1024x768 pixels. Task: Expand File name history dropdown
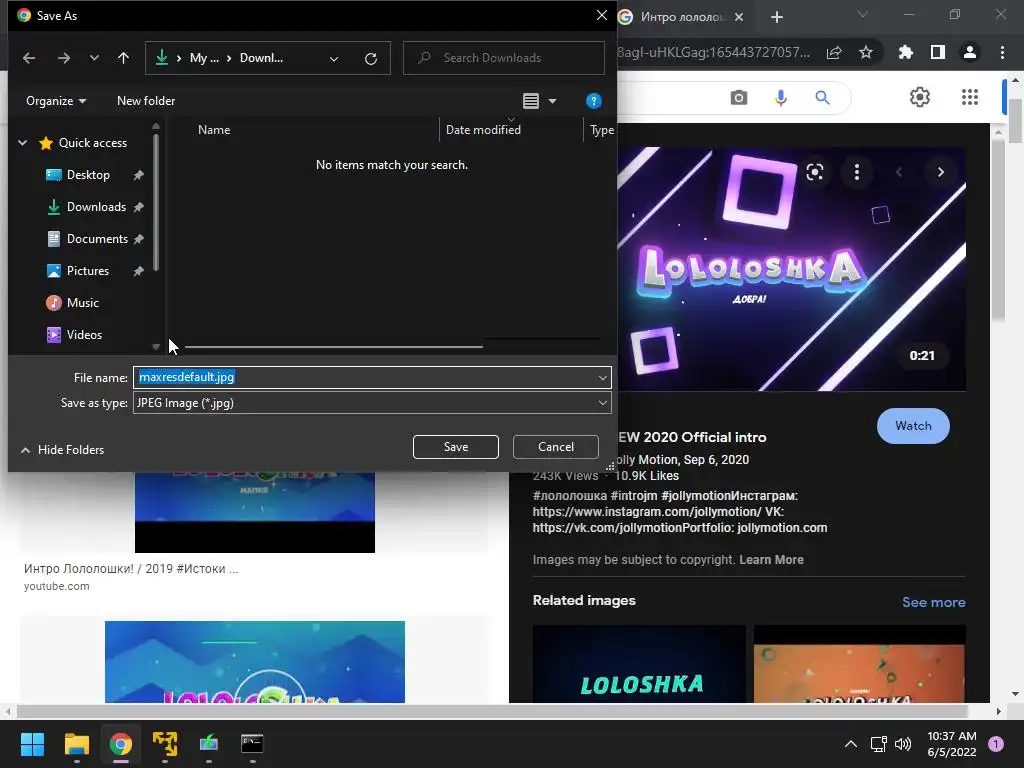coord(602,377)
